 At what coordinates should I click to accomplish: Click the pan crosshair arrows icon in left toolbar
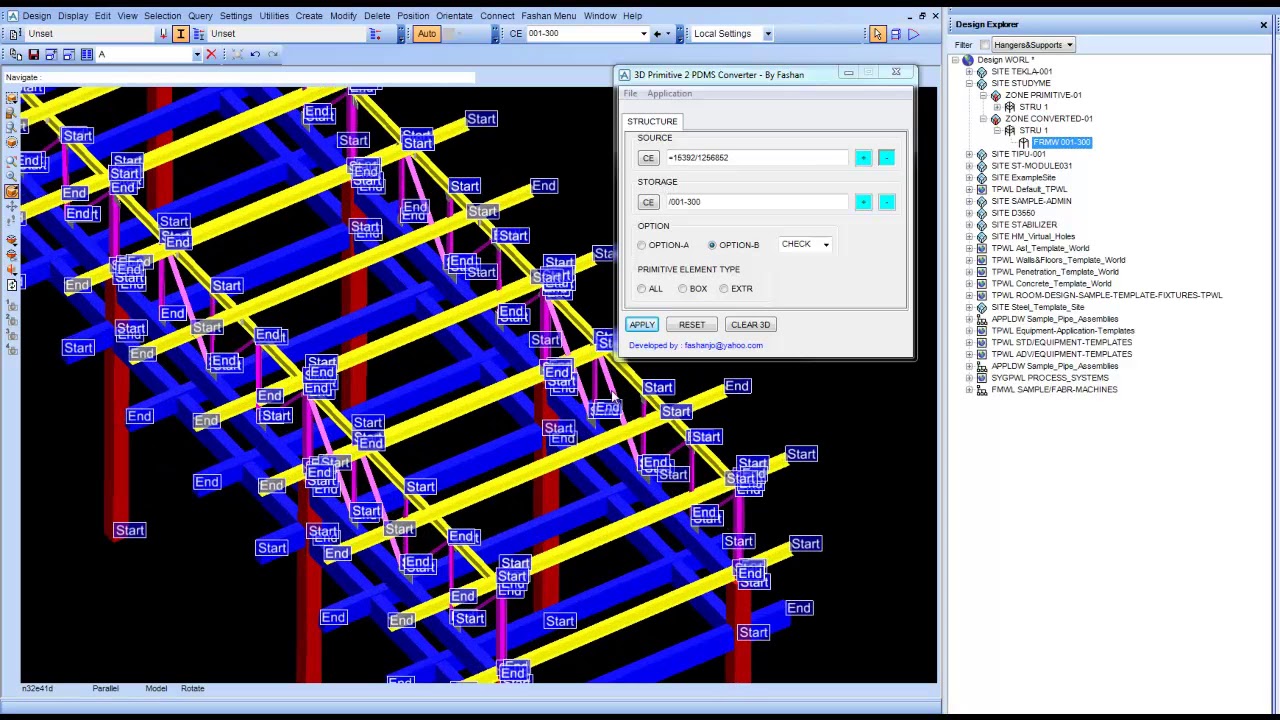pyautogui.click(x=12, y=207)
